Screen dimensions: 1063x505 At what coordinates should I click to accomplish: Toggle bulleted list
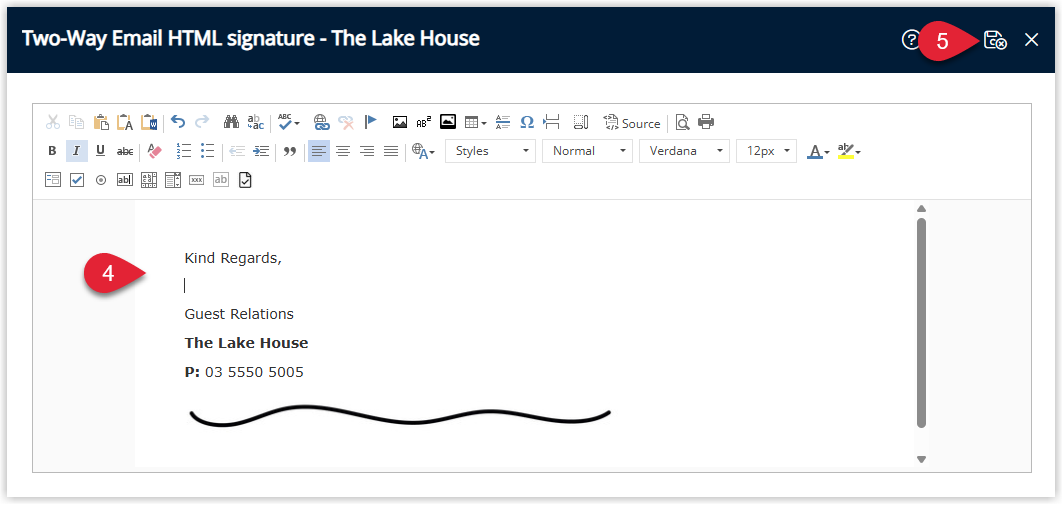pyautogui.click(x=208, y=151)
